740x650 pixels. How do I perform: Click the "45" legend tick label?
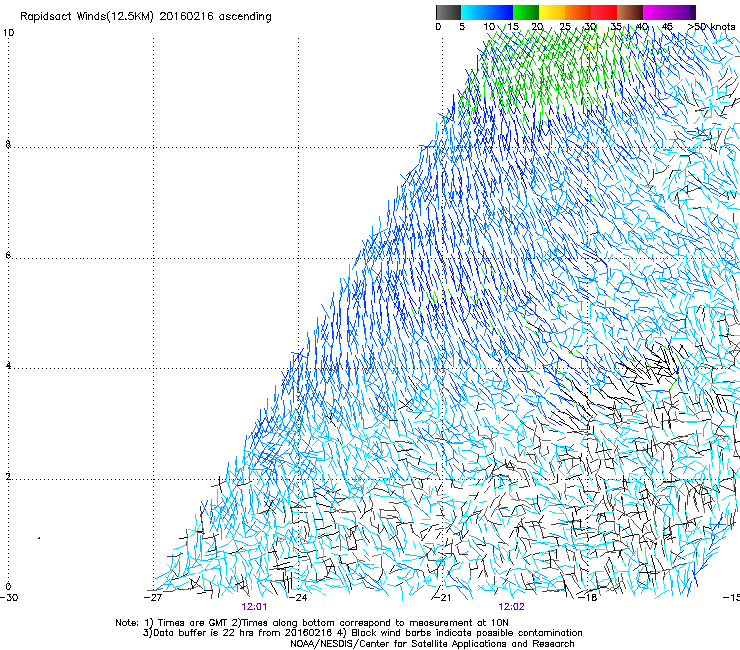(667, 27)
